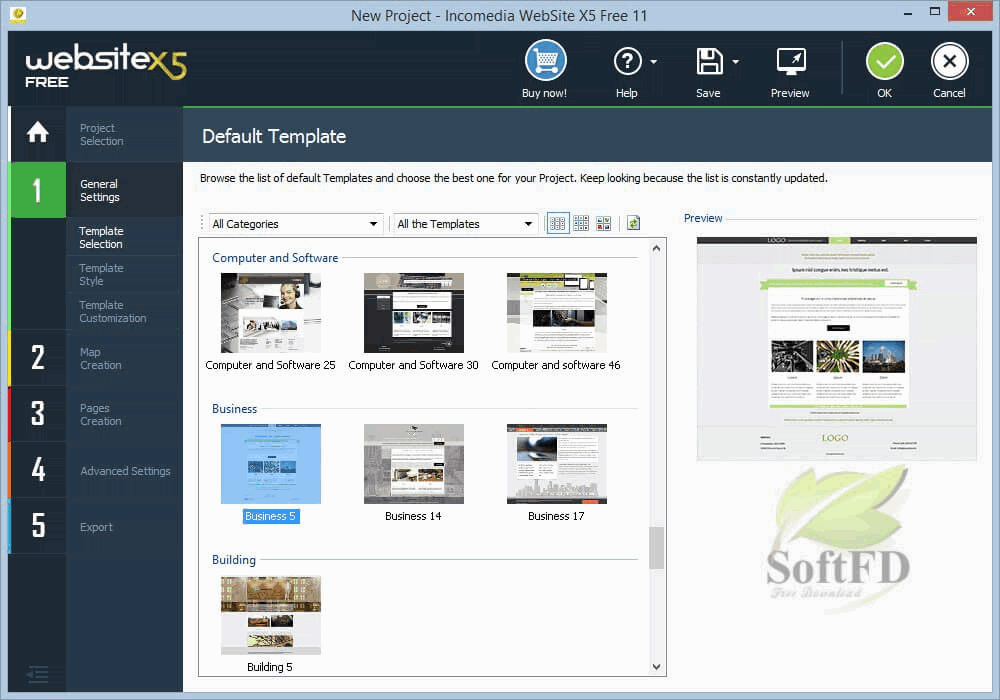Select the Computer and Software 25 template
This screenshot has width=1000, height=700.
coord(270,312)
